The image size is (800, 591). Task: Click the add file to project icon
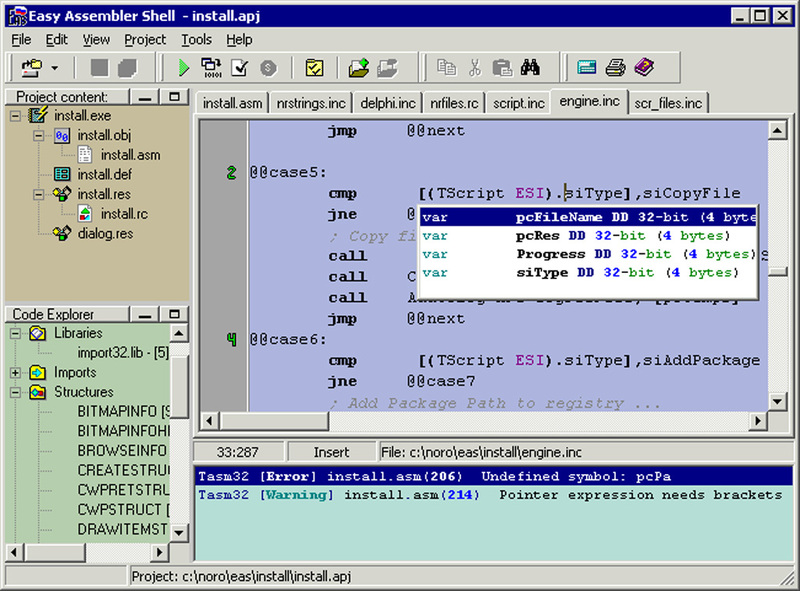coord(359,67)
